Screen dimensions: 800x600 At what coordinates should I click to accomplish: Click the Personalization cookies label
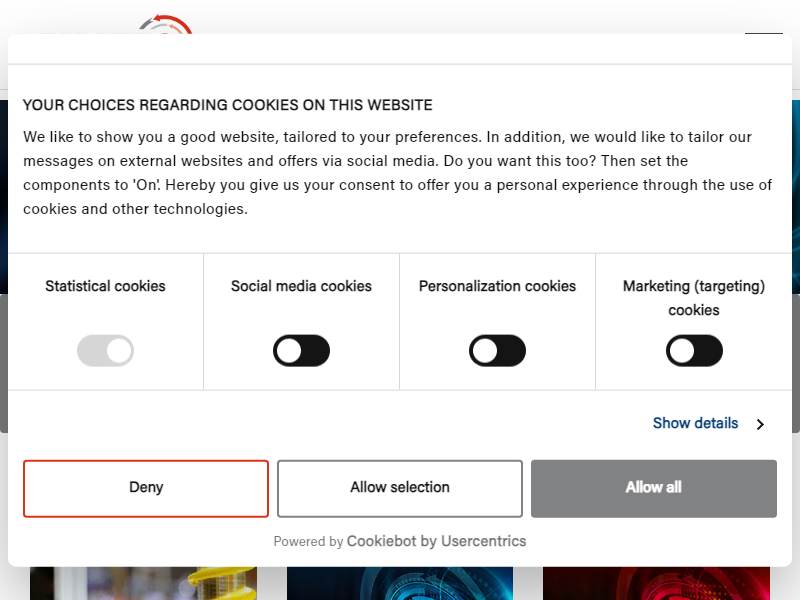tap(497, 286)
